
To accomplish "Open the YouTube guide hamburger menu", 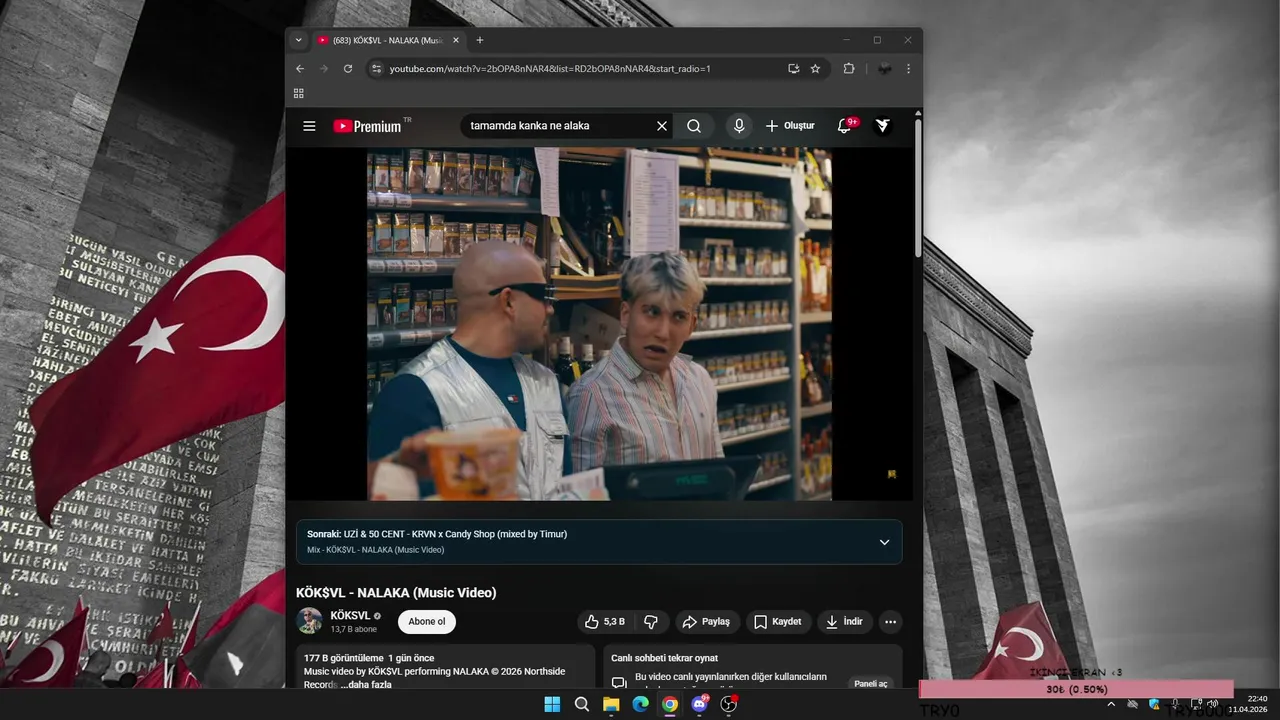I will 309,126.
